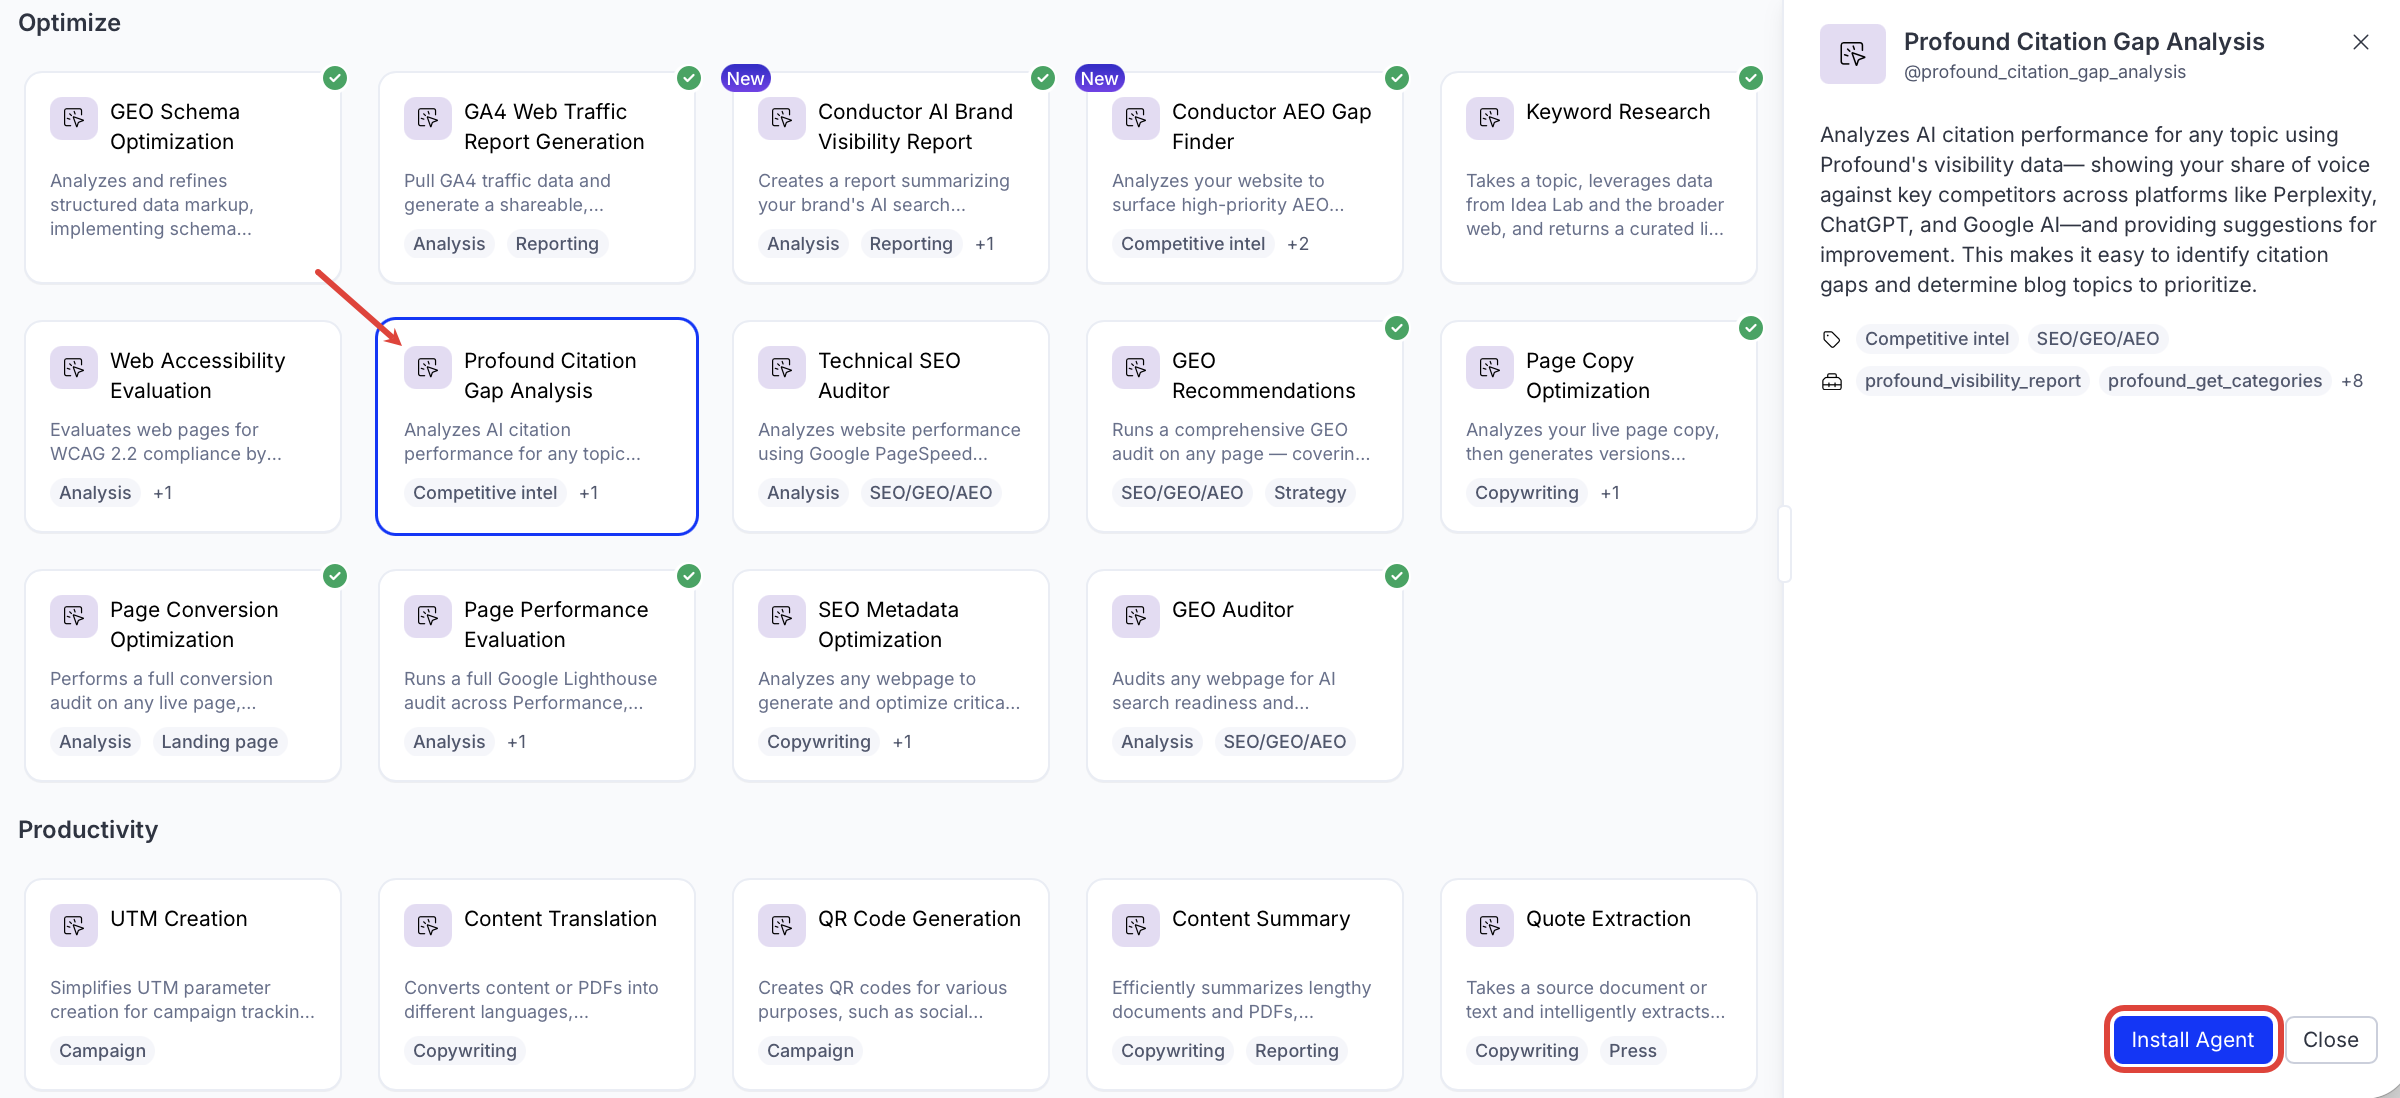Click the Reporting tag on GA4 Web Traffic Report
2400x1098 pixels.
(557, 244)
